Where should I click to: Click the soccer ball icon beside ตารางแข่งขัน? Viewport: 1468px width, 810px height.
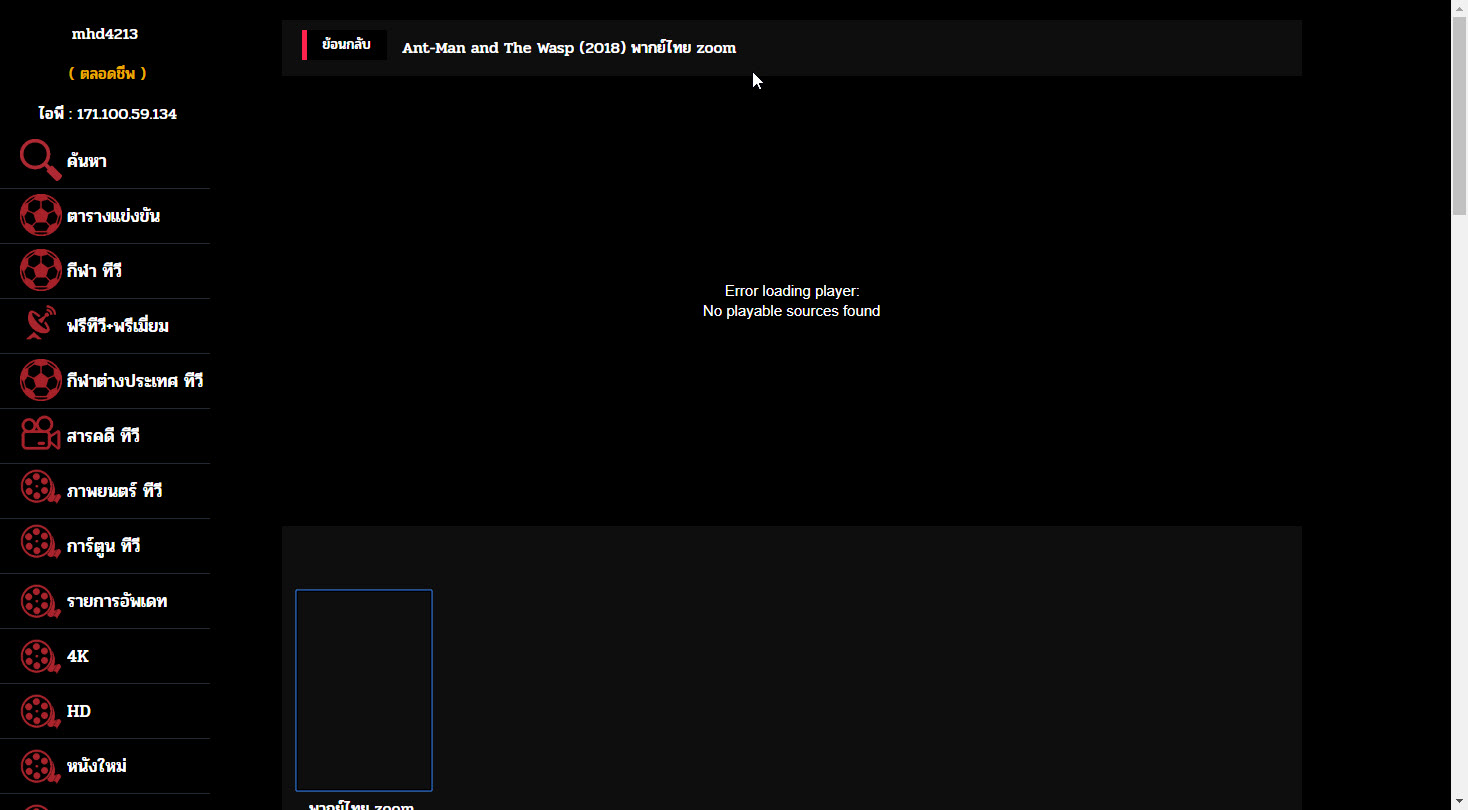coord(41,215)
